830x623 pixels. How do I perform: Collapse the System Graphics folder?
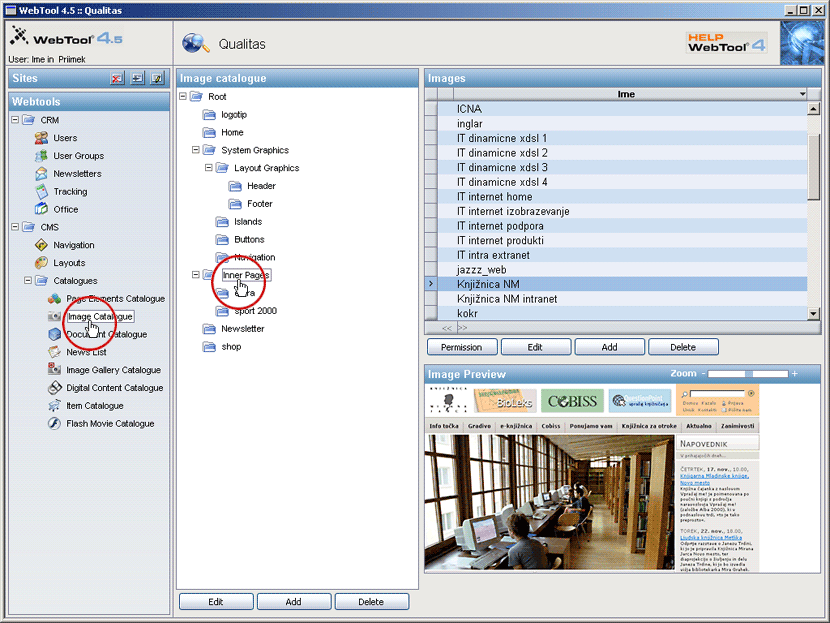pos(196,150)
